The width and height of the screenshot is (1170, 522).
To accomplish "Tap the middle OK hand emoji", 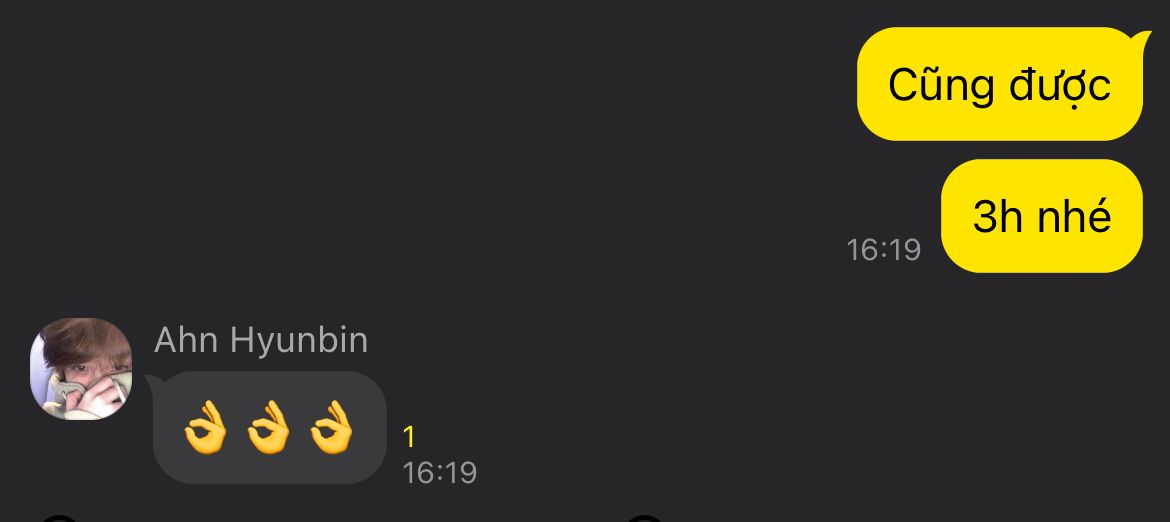I will tap(269, 427).
